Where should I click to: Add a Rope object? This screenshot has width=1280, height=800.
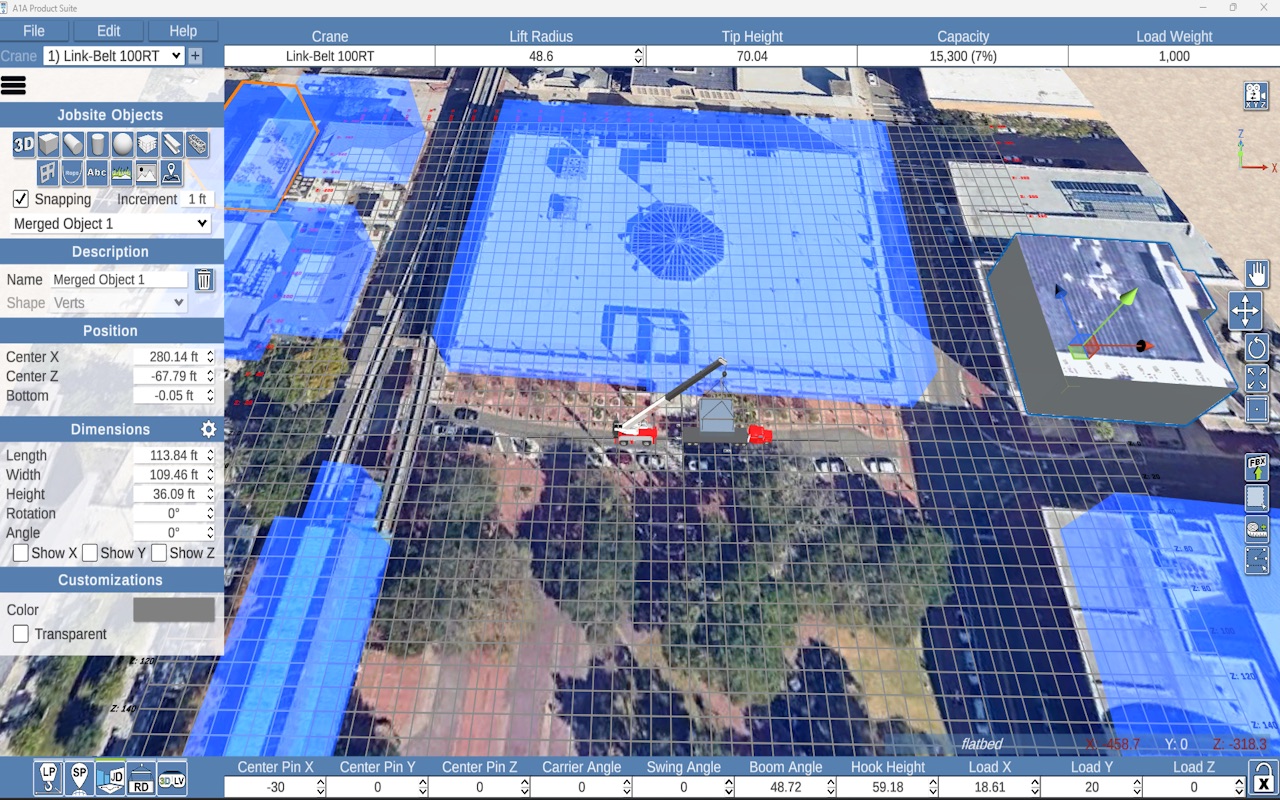tap(72, 173)
